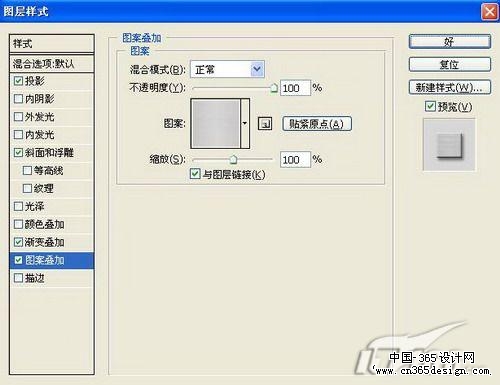
Task: Expand the pattern picker arrow
Action: click(245, 123)
